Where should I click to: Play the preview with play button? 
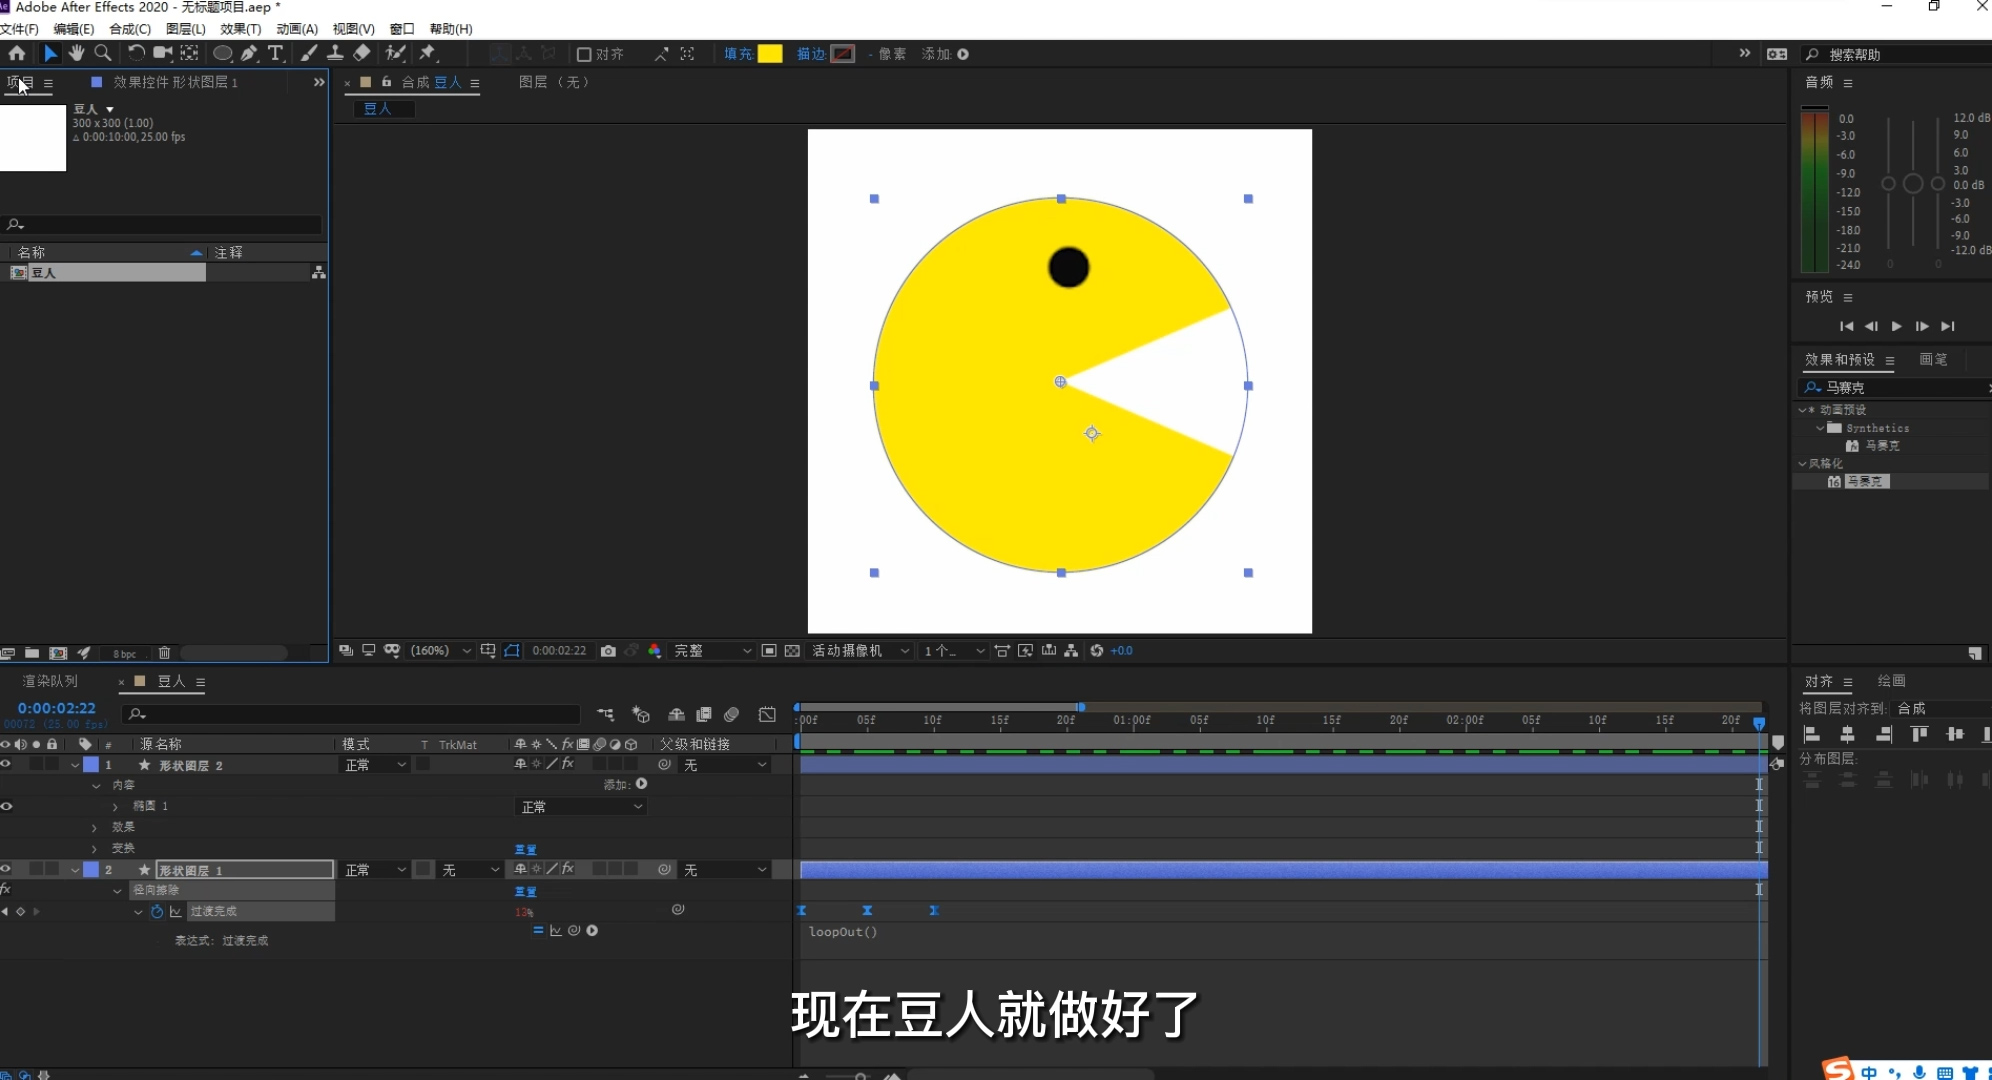pos(1896,327)
